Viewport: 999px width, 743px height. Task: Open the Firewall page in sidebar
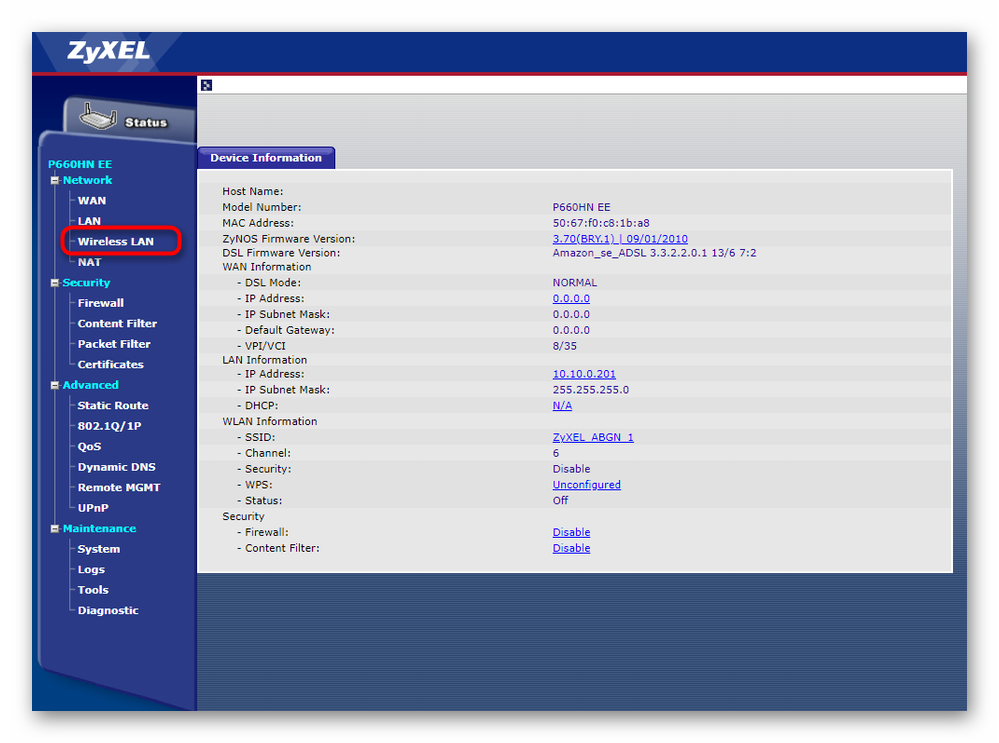point(101,303)
